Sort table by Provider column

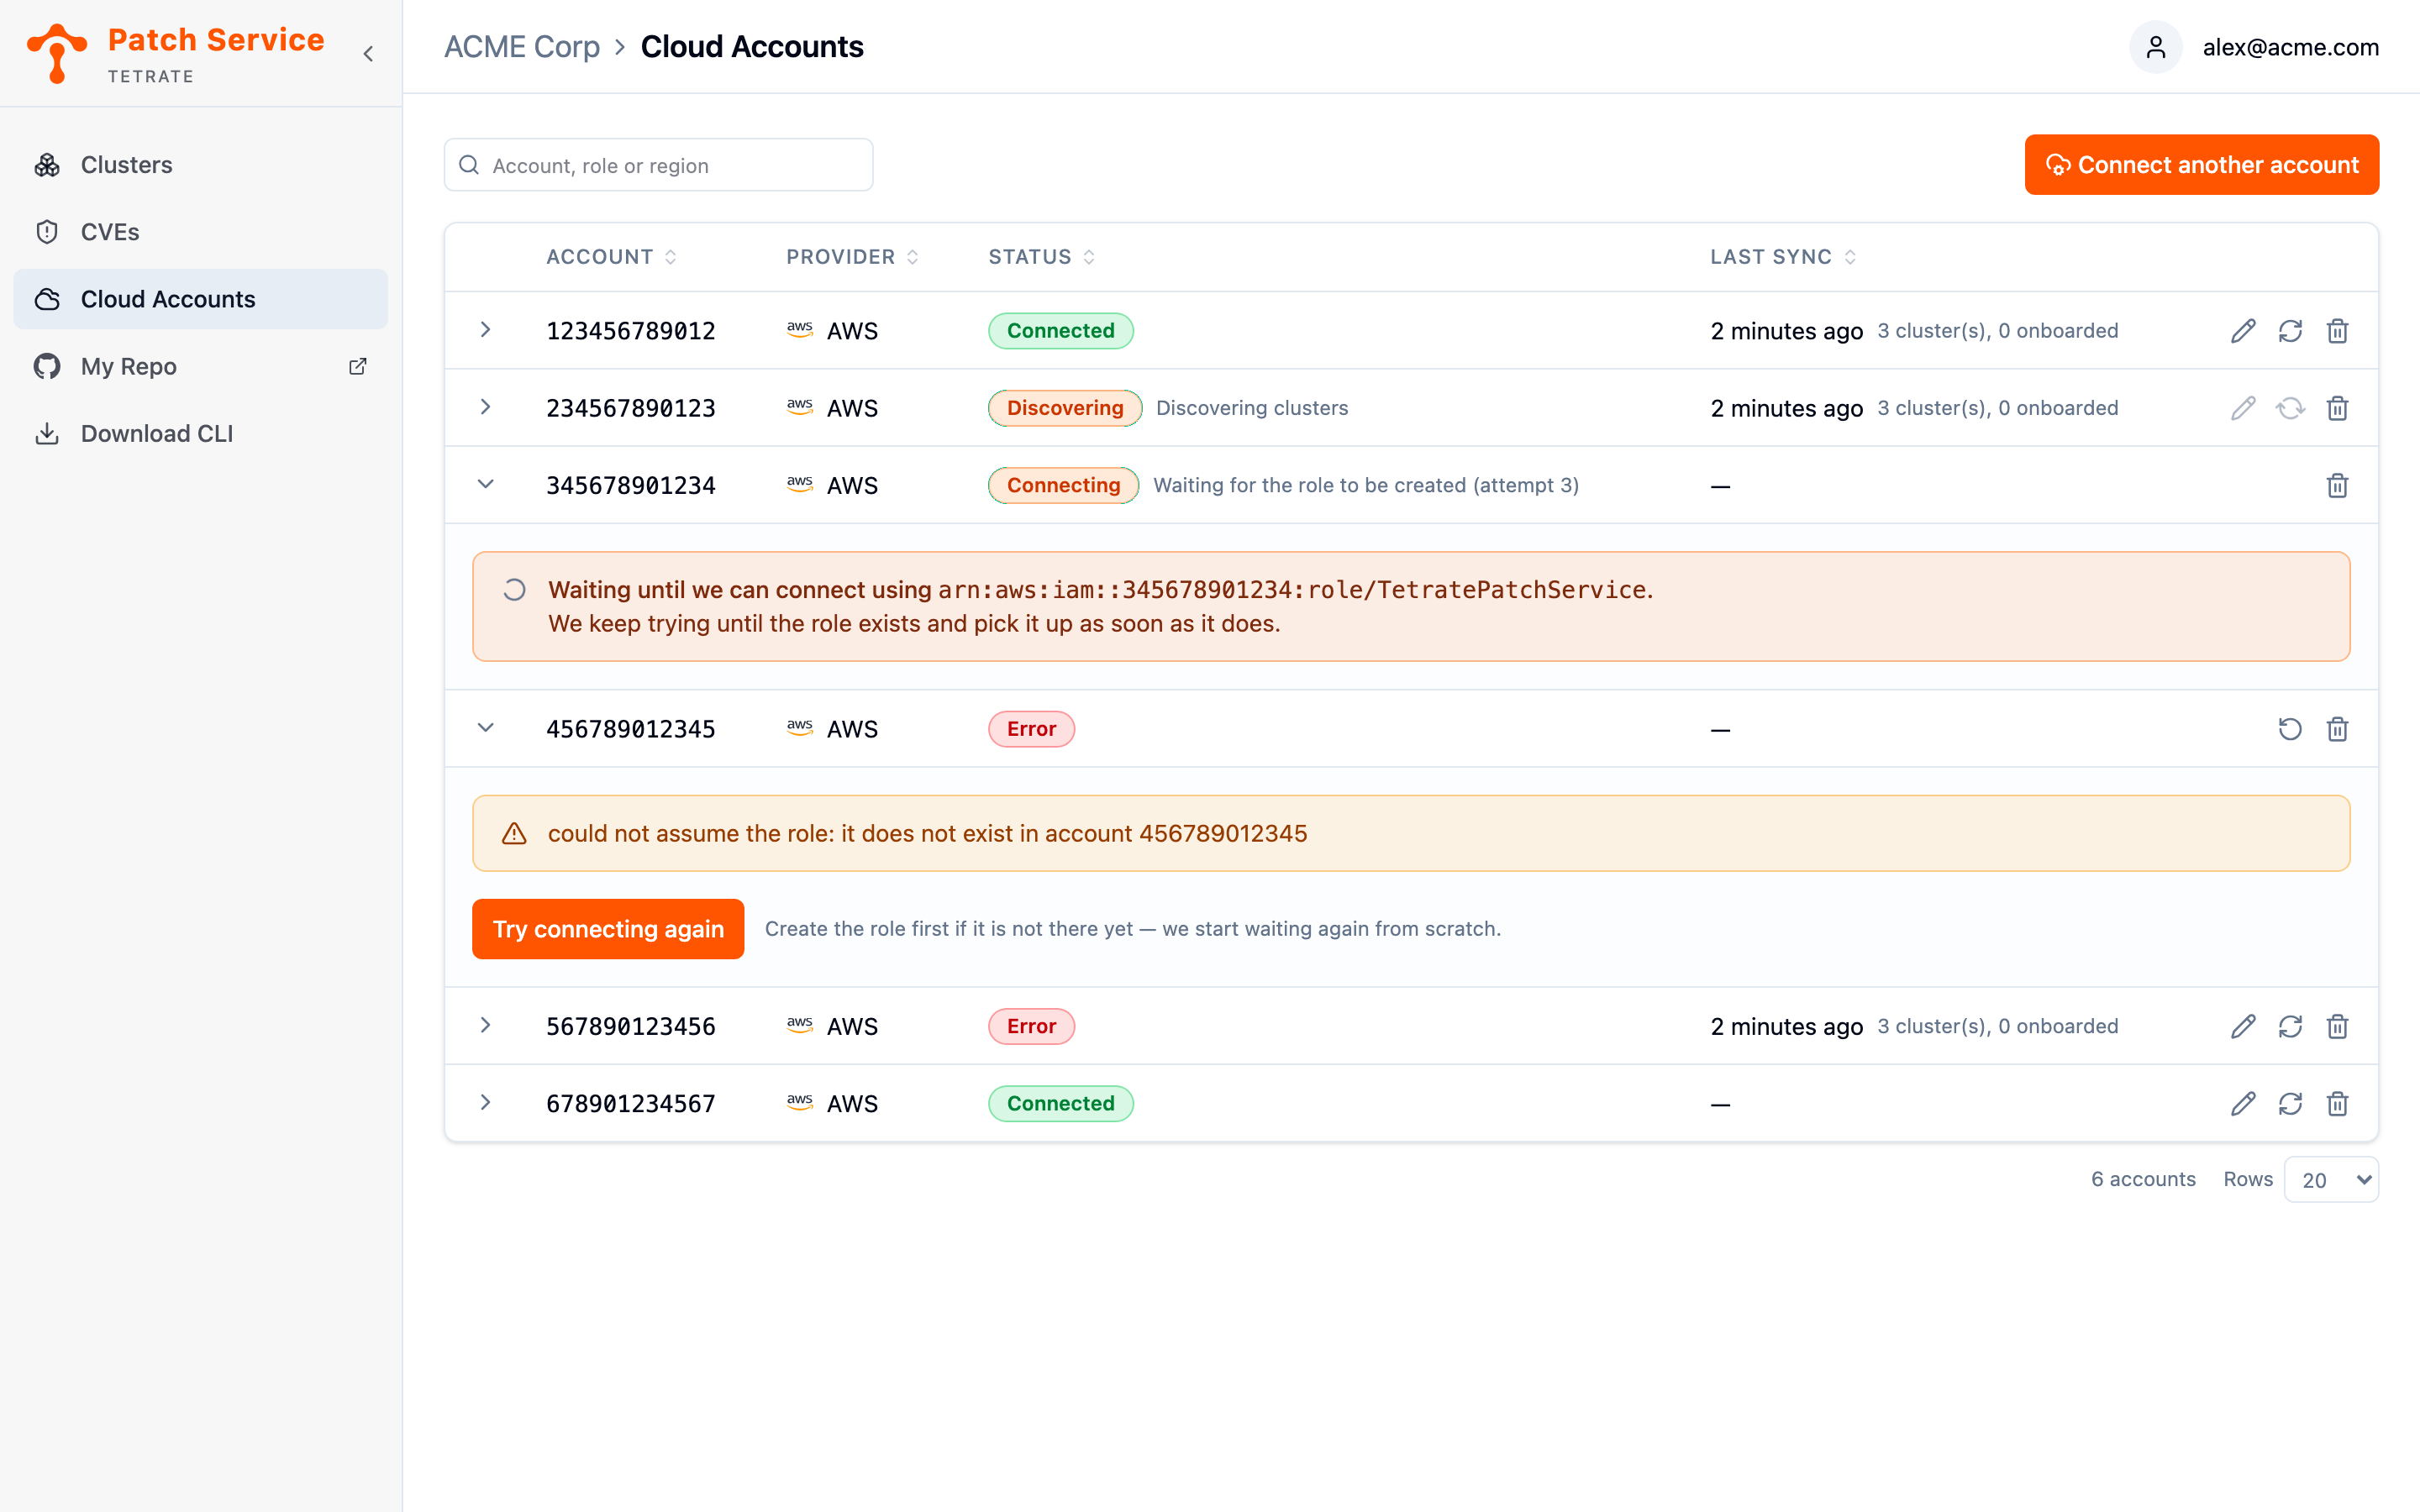852,257
